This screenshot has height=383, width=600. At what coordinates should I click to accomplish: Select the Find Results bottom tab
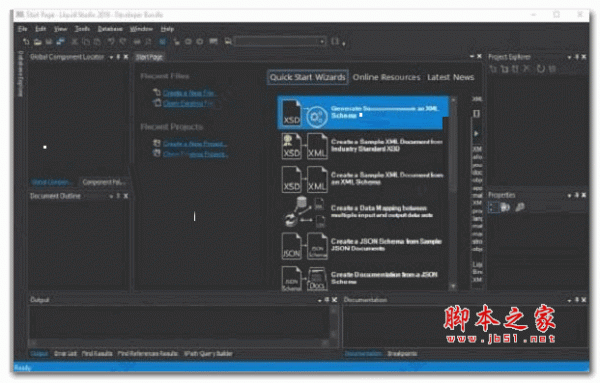coord(97,354)
